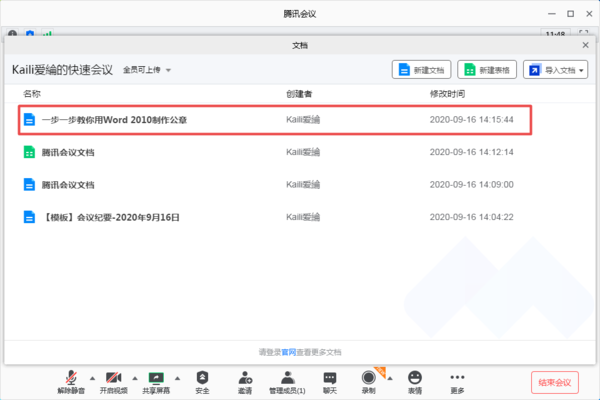Open the chat (聊天) icon
This screenshot has width=600, height=400.
click(x=330, y=378)
